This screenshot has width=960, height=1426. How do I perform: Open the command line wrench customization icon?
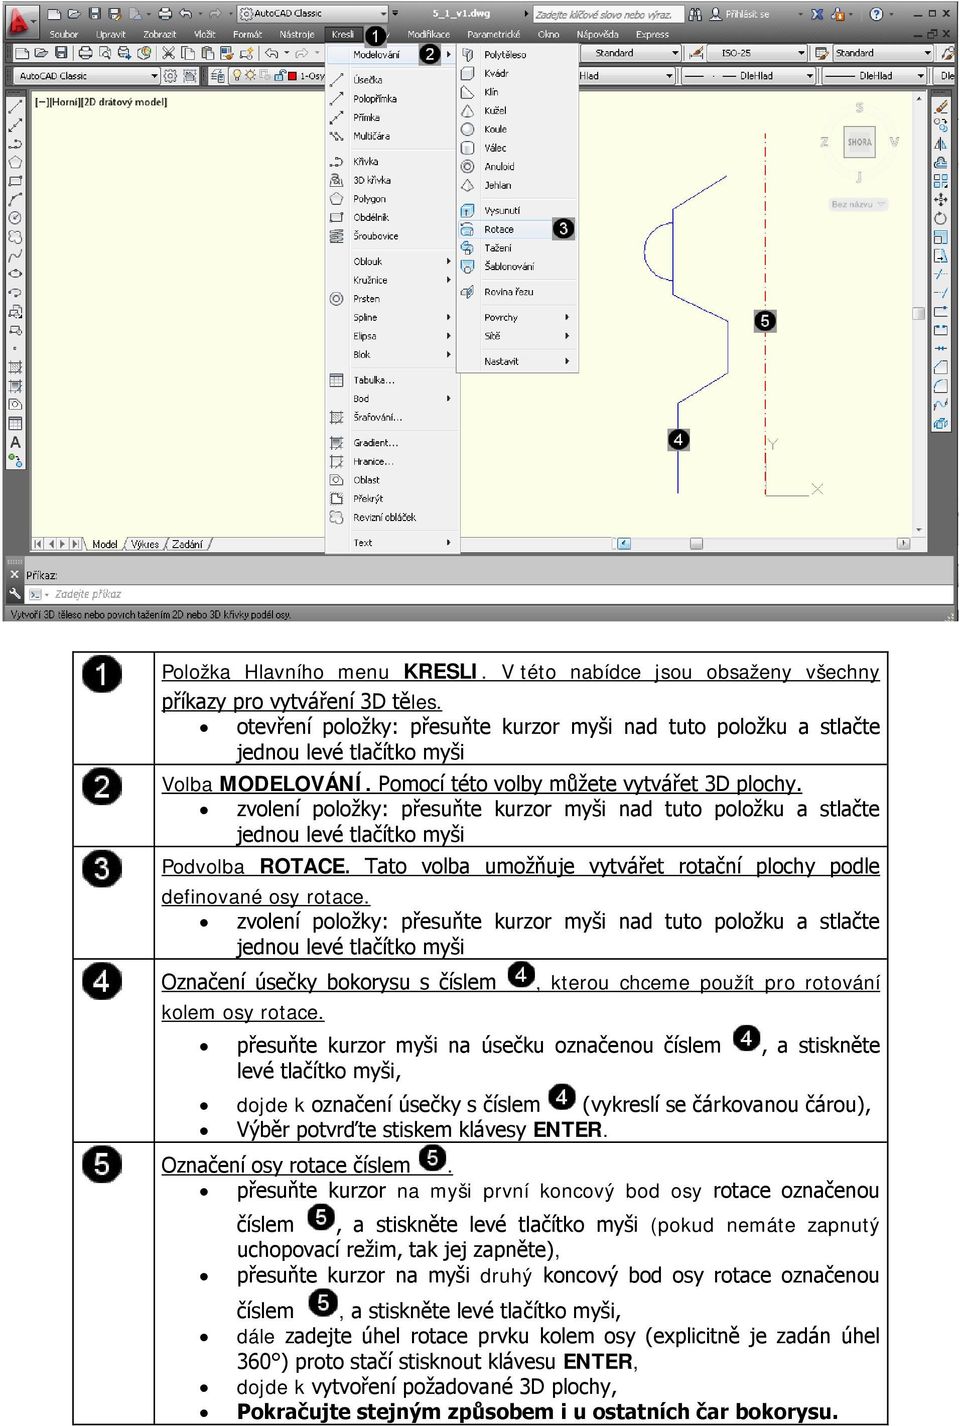(x=15, y=593)
